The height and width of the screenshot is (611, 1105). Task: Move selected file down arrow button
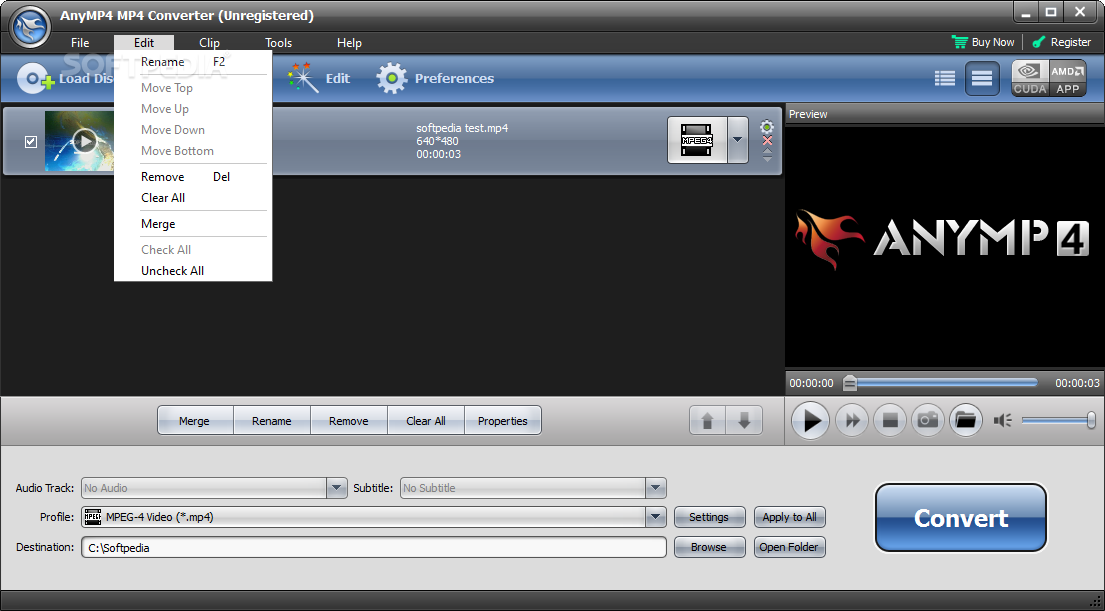pos(744,421)
